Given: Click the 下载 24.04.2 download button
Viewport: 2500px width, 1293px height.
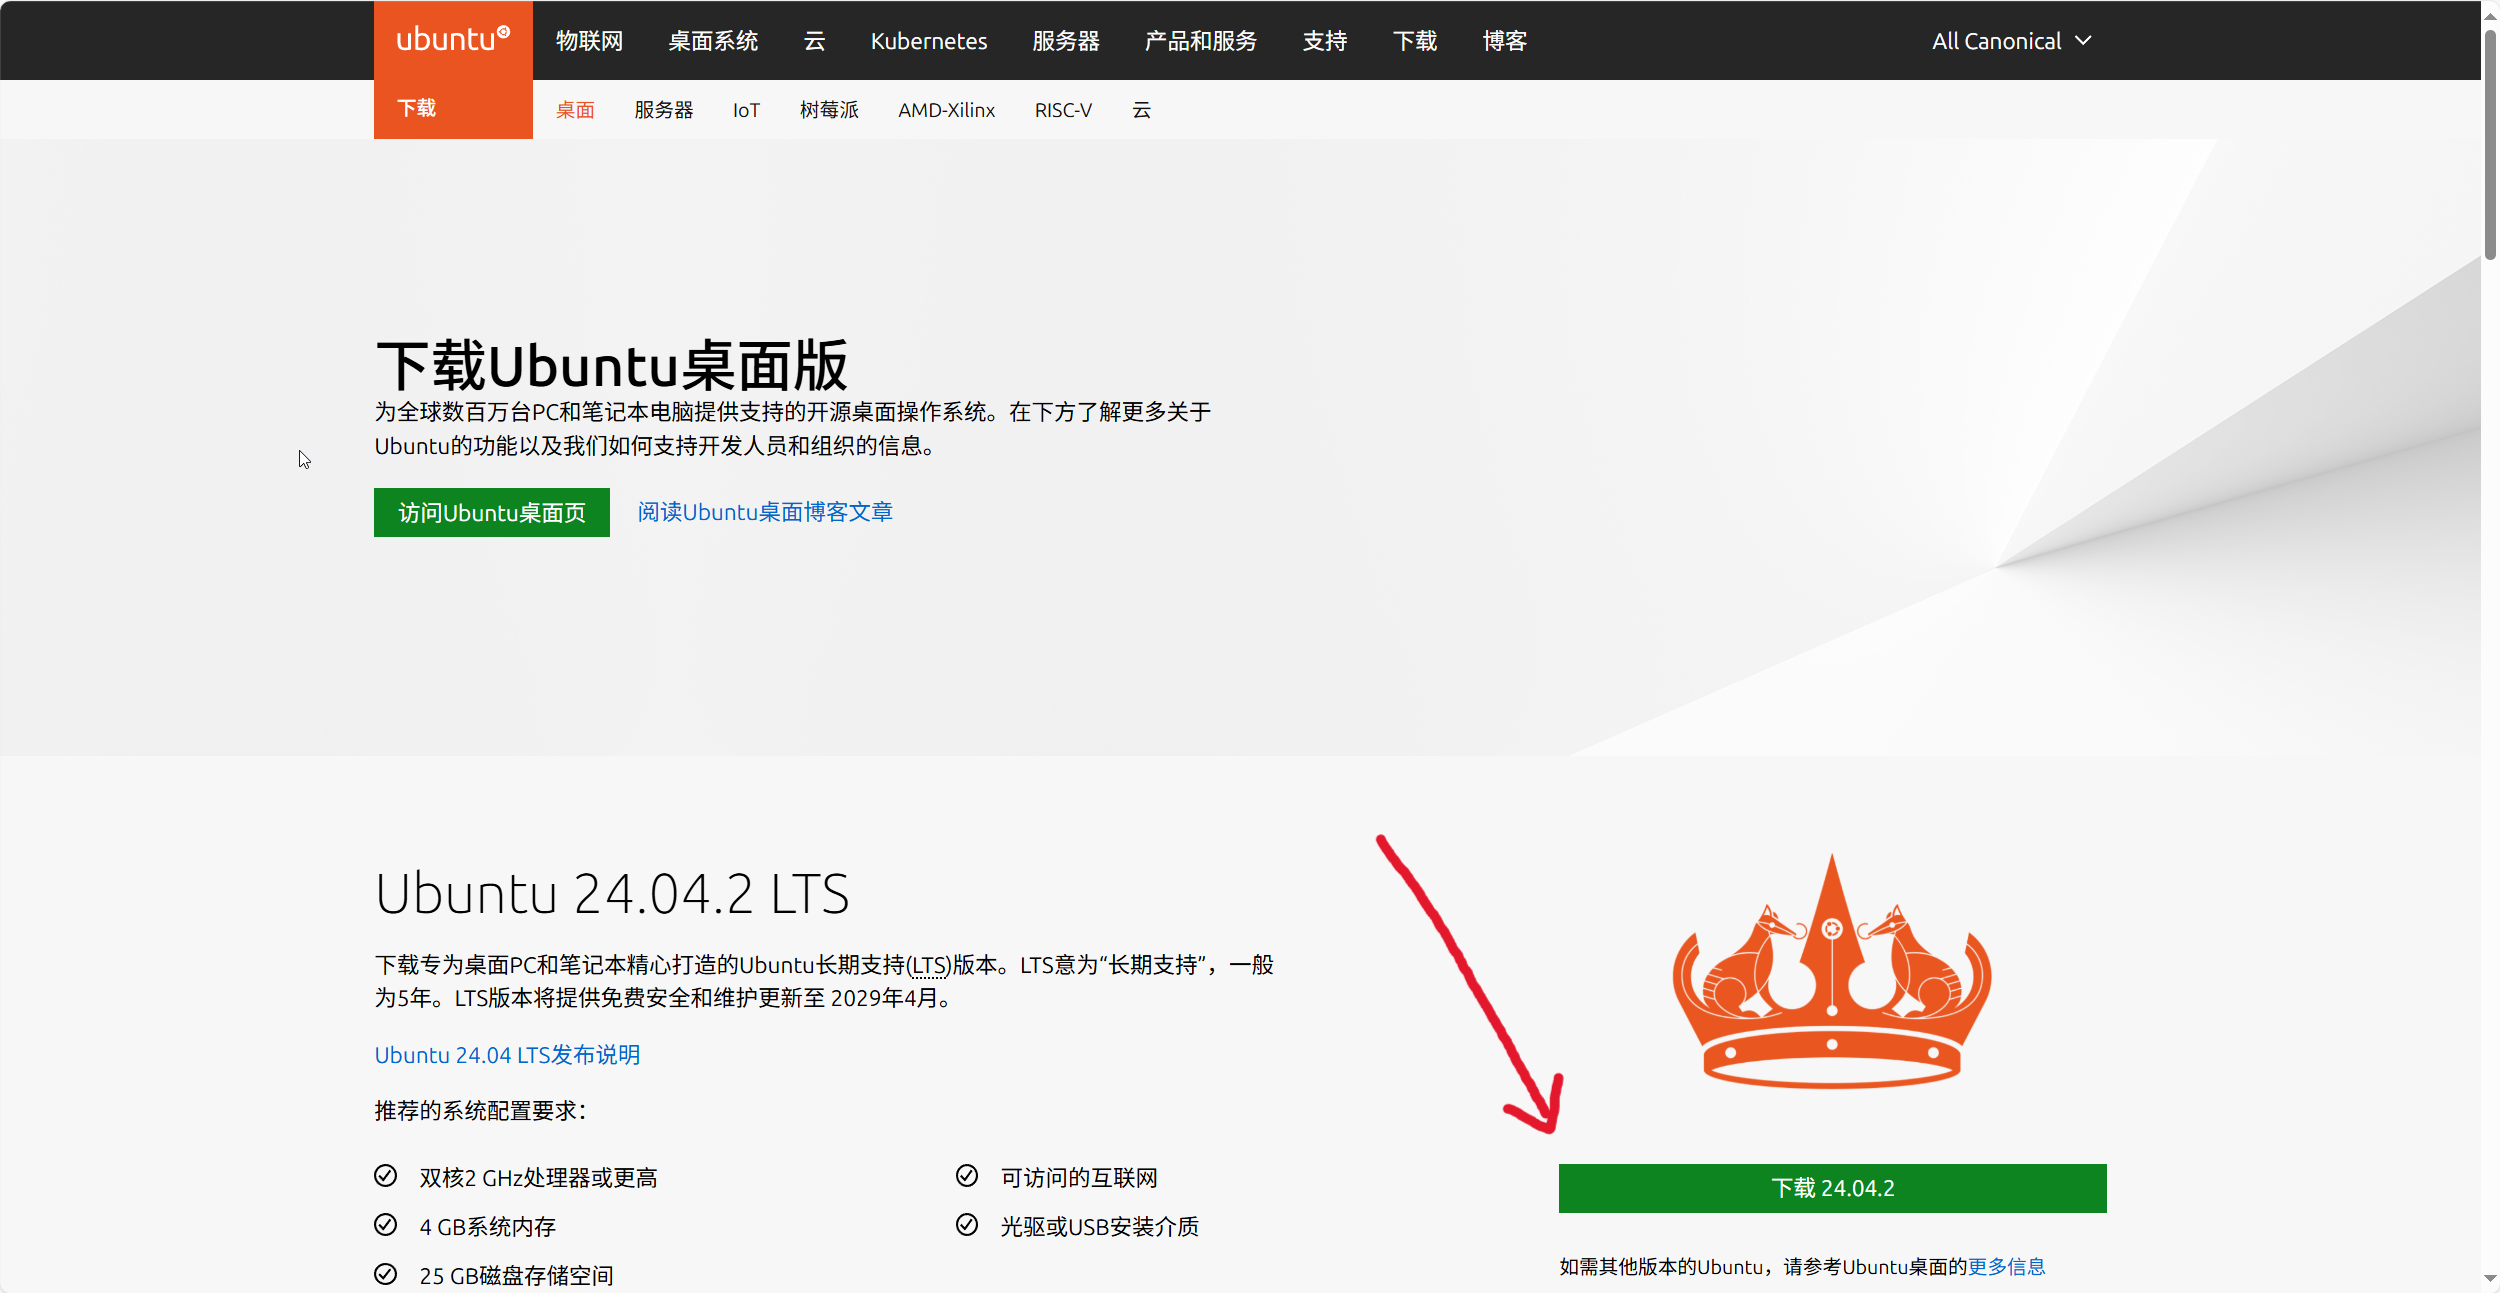Looking at the screenshot, I should click(x=1832, y=1188).
